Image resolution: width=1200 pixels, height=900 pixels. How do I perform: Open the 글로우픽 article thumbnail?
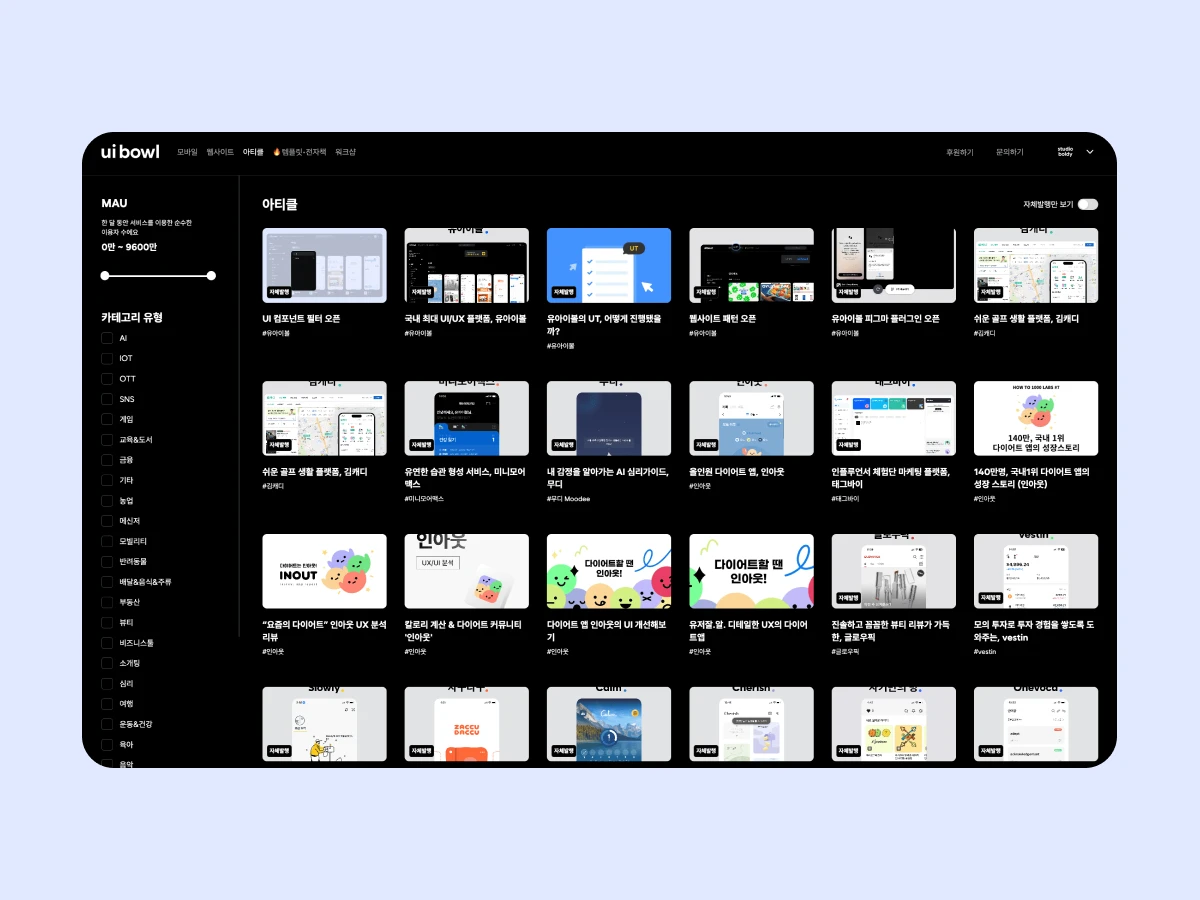pos(894,571)
